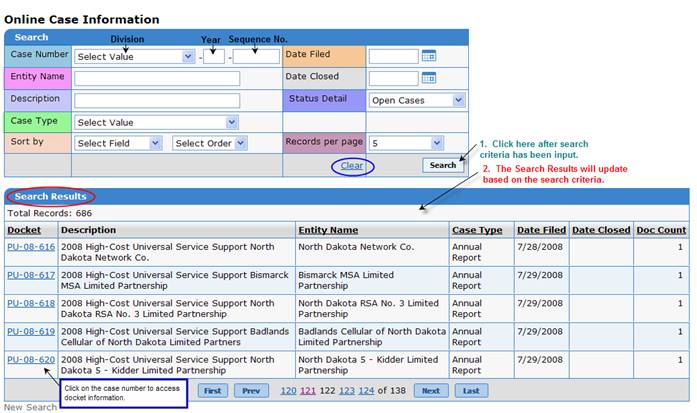
Task: Click the Search button
Action: tap(443, 165)
